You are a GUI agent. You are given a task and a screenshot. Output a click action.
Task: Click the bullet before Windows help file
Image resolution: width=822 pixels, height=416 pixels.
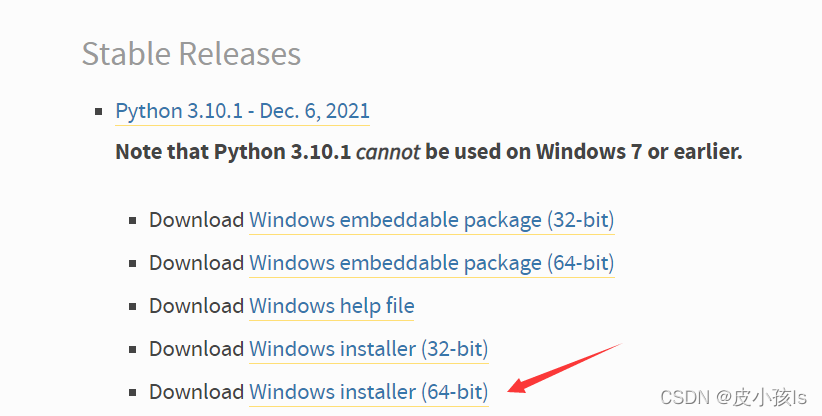(132, 307)
